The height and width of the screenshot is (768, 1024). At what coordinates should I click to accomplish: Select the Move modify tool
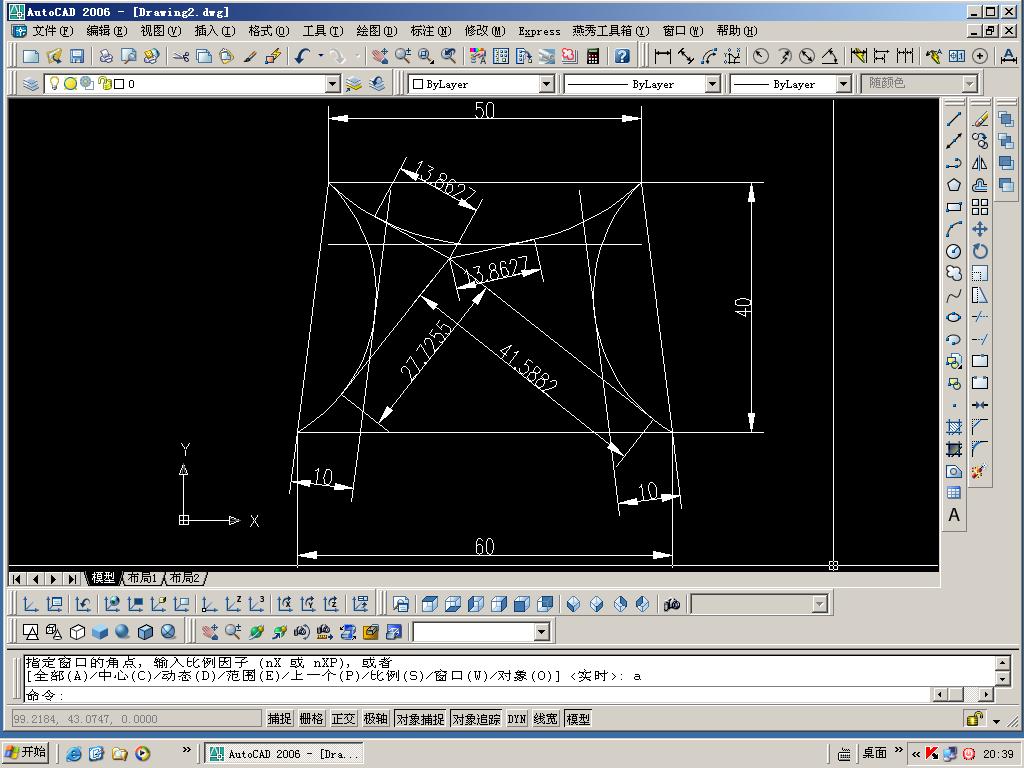(980, 229)
